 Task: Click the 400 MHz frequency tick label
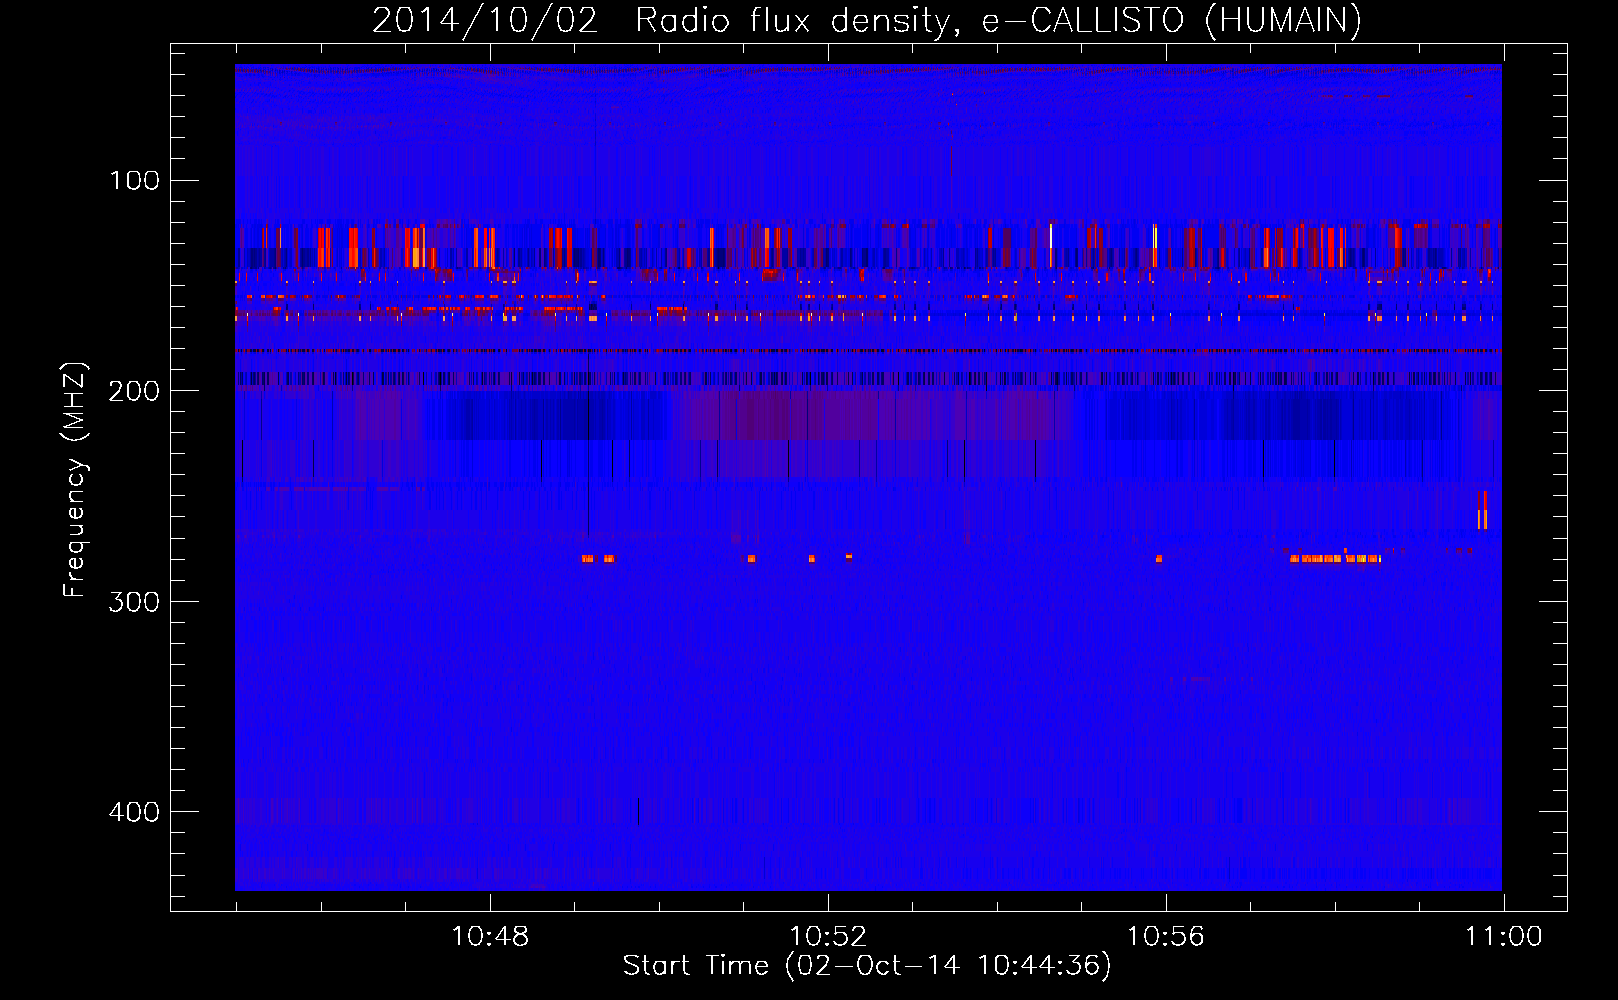point(135,811)
